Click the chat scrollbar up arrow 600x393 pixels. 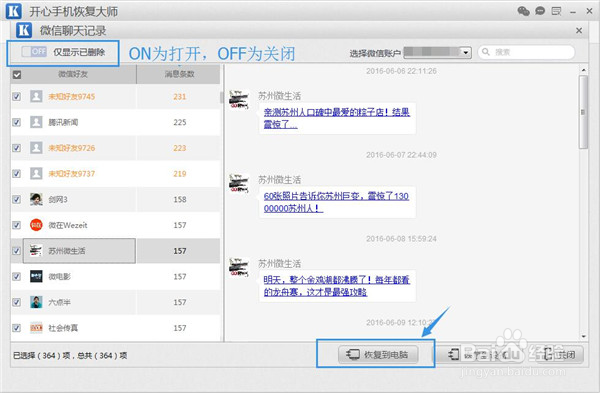coord(583,70)
